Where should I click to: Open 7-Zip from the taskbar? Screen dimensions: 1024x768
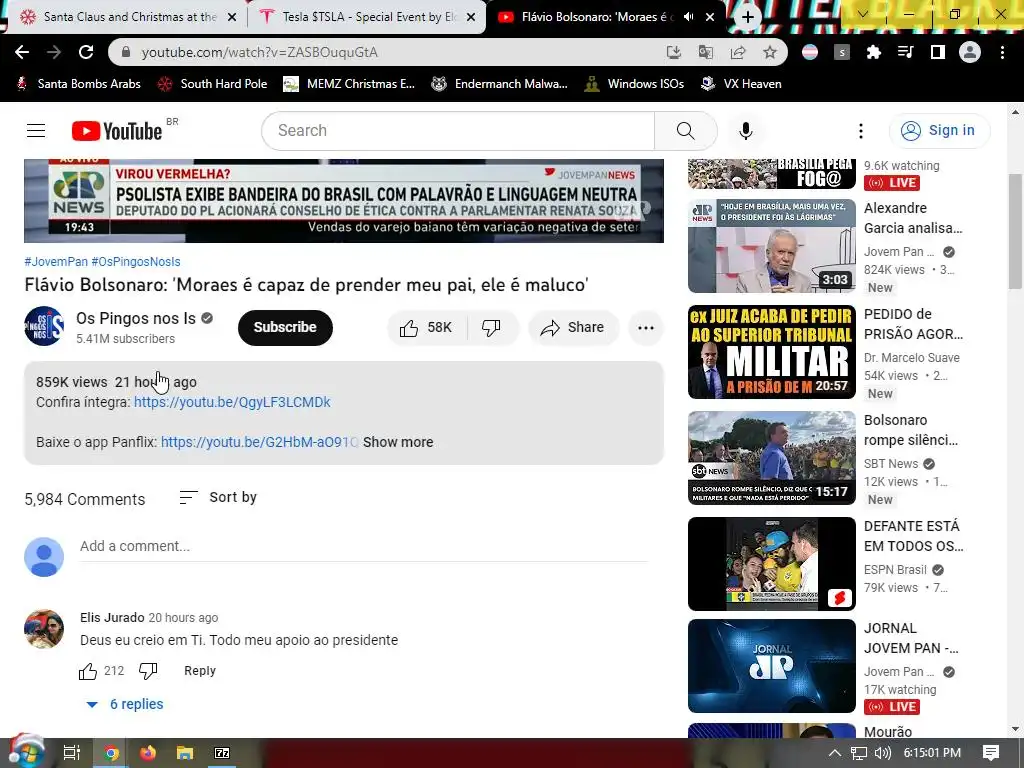tap(222, 753)
